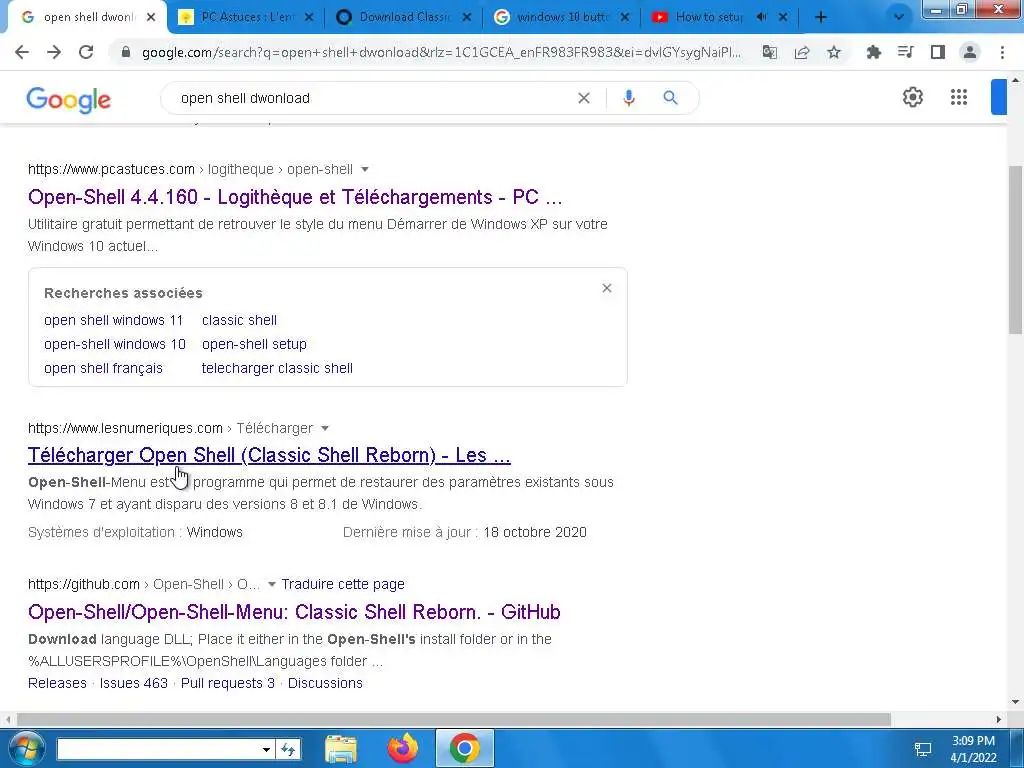
Task: Search open shell windows 11
Action: tap(114, 320)
